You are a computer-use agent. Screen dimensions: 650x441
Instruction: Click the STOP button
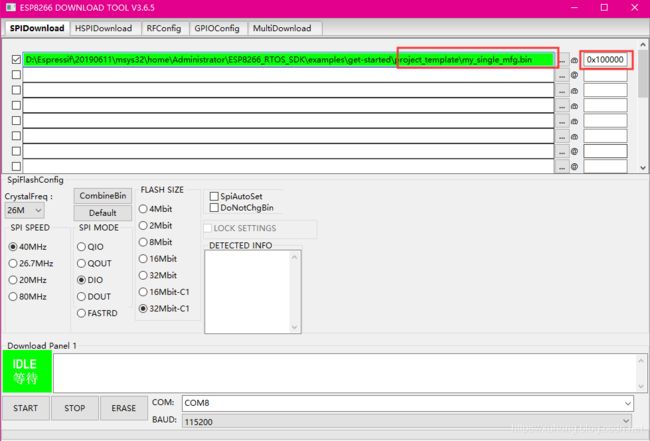point(75,408)
